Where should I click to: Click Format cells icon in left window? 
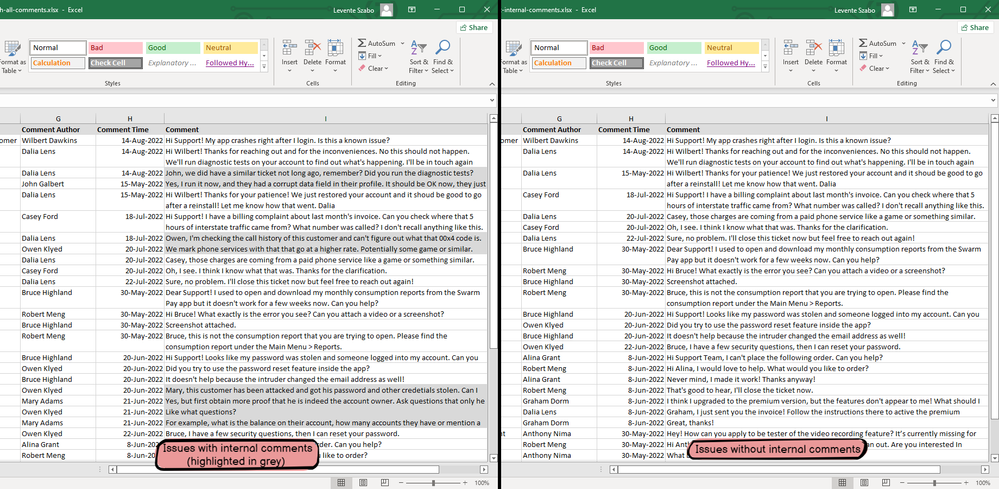point(335,49)
